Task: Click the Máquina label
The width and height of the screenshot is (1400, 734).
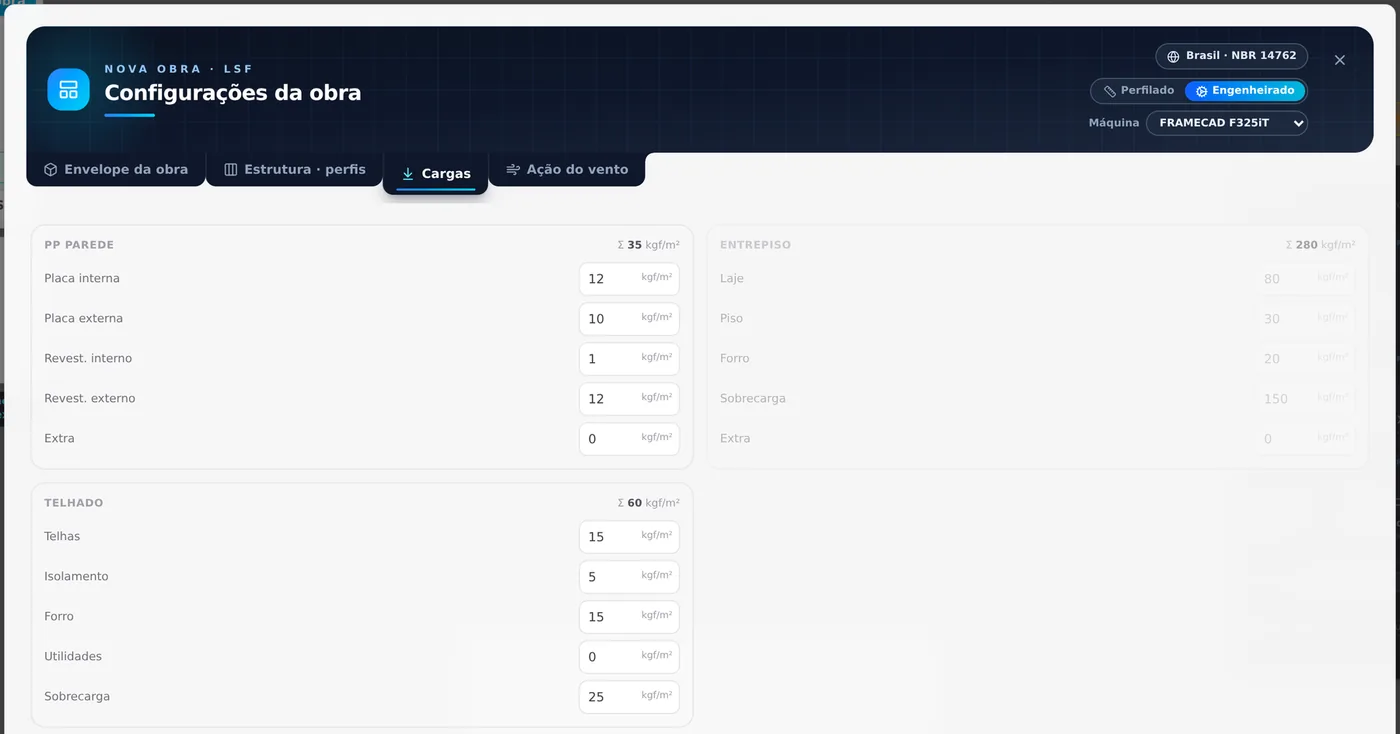Action: (x=1114, y=123)
